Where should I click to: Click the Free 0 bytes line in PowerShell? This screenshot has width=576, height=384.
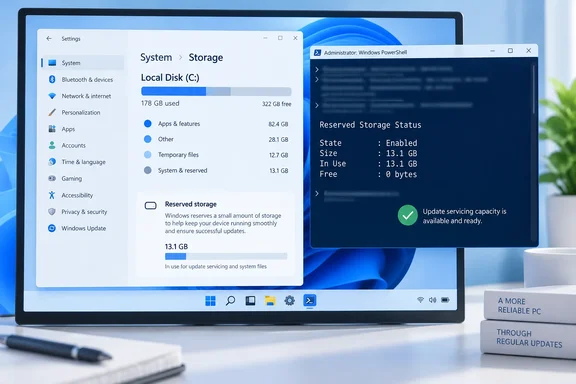(x=368, y=174)
